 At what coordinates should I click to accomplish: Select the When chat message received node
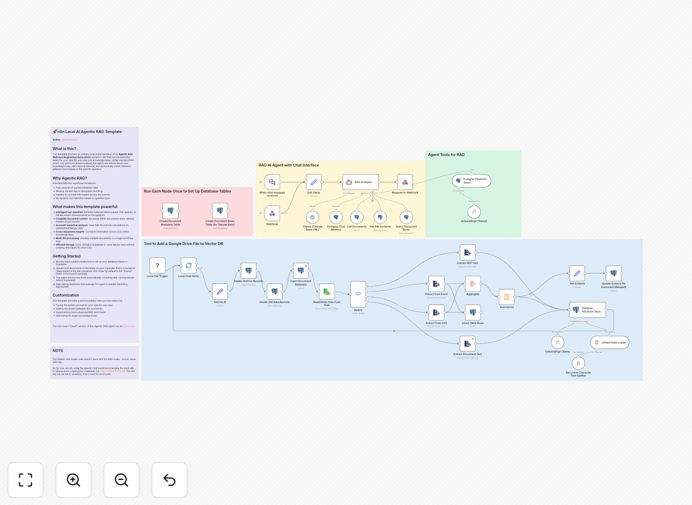pyautogui.click(x=272, y=182)
